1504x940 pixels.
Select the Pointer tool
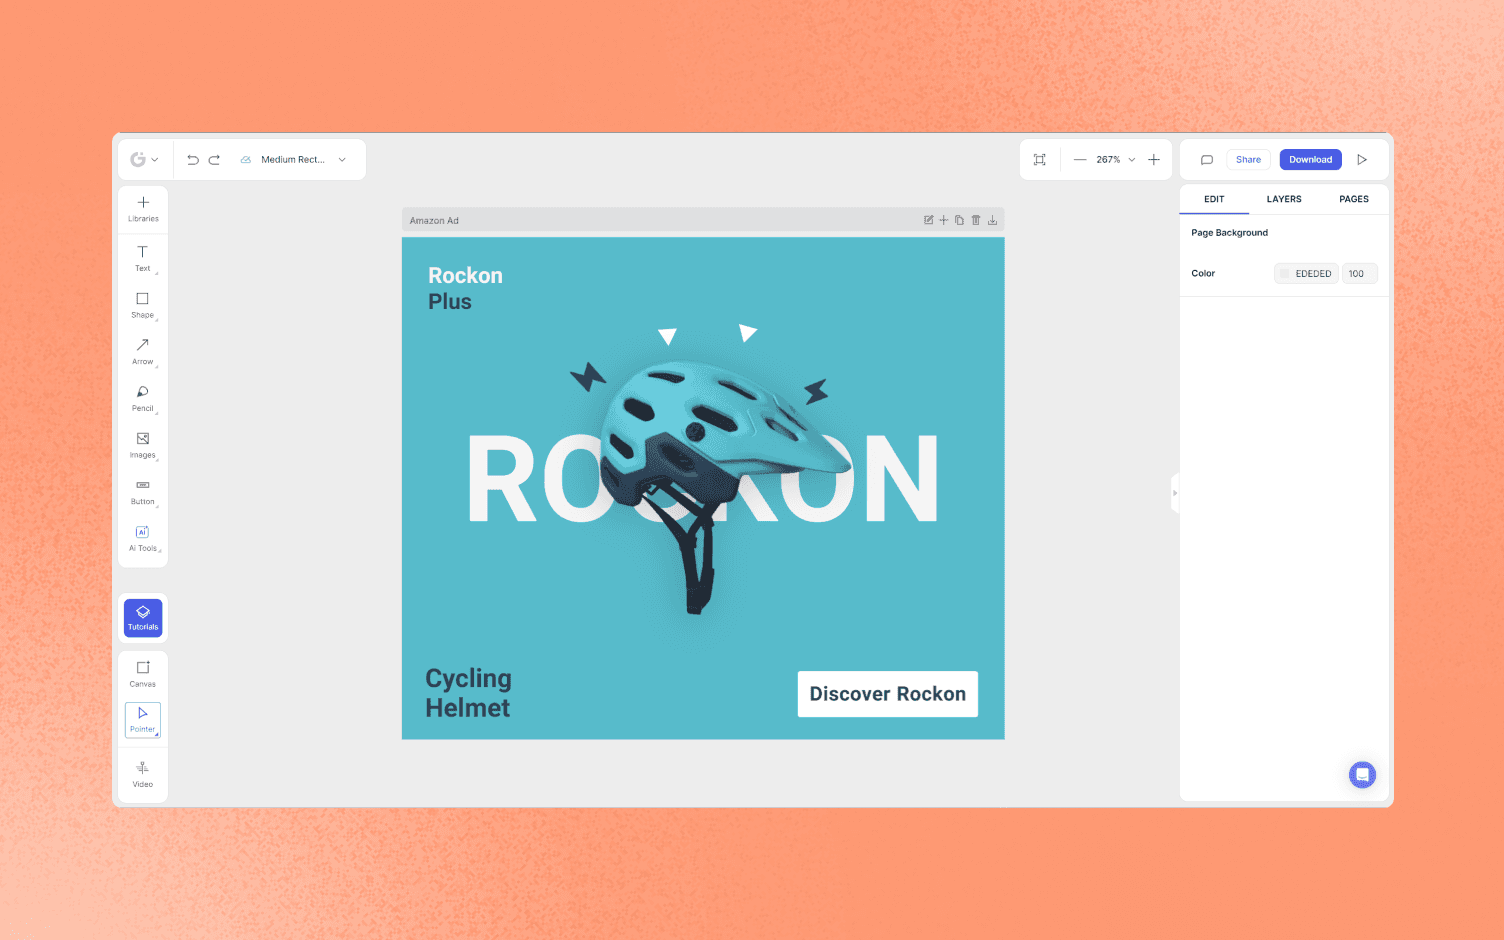(143, 720)
